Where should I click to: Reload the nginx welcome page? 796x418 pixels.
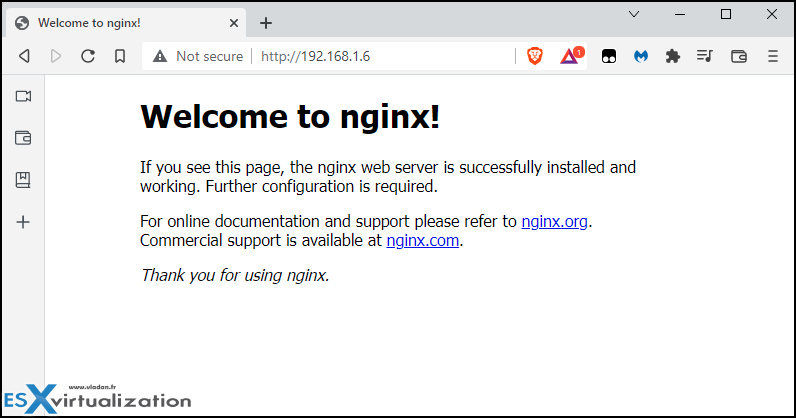coord(88,56)
